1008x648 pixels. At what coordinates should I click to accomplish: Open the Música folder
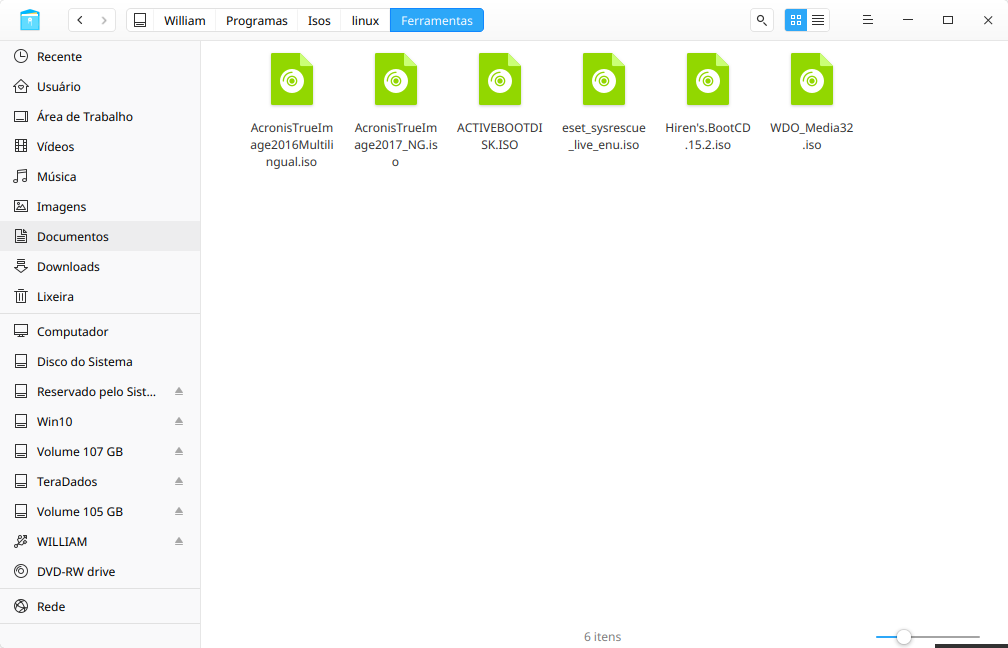(x=100, y=177)
